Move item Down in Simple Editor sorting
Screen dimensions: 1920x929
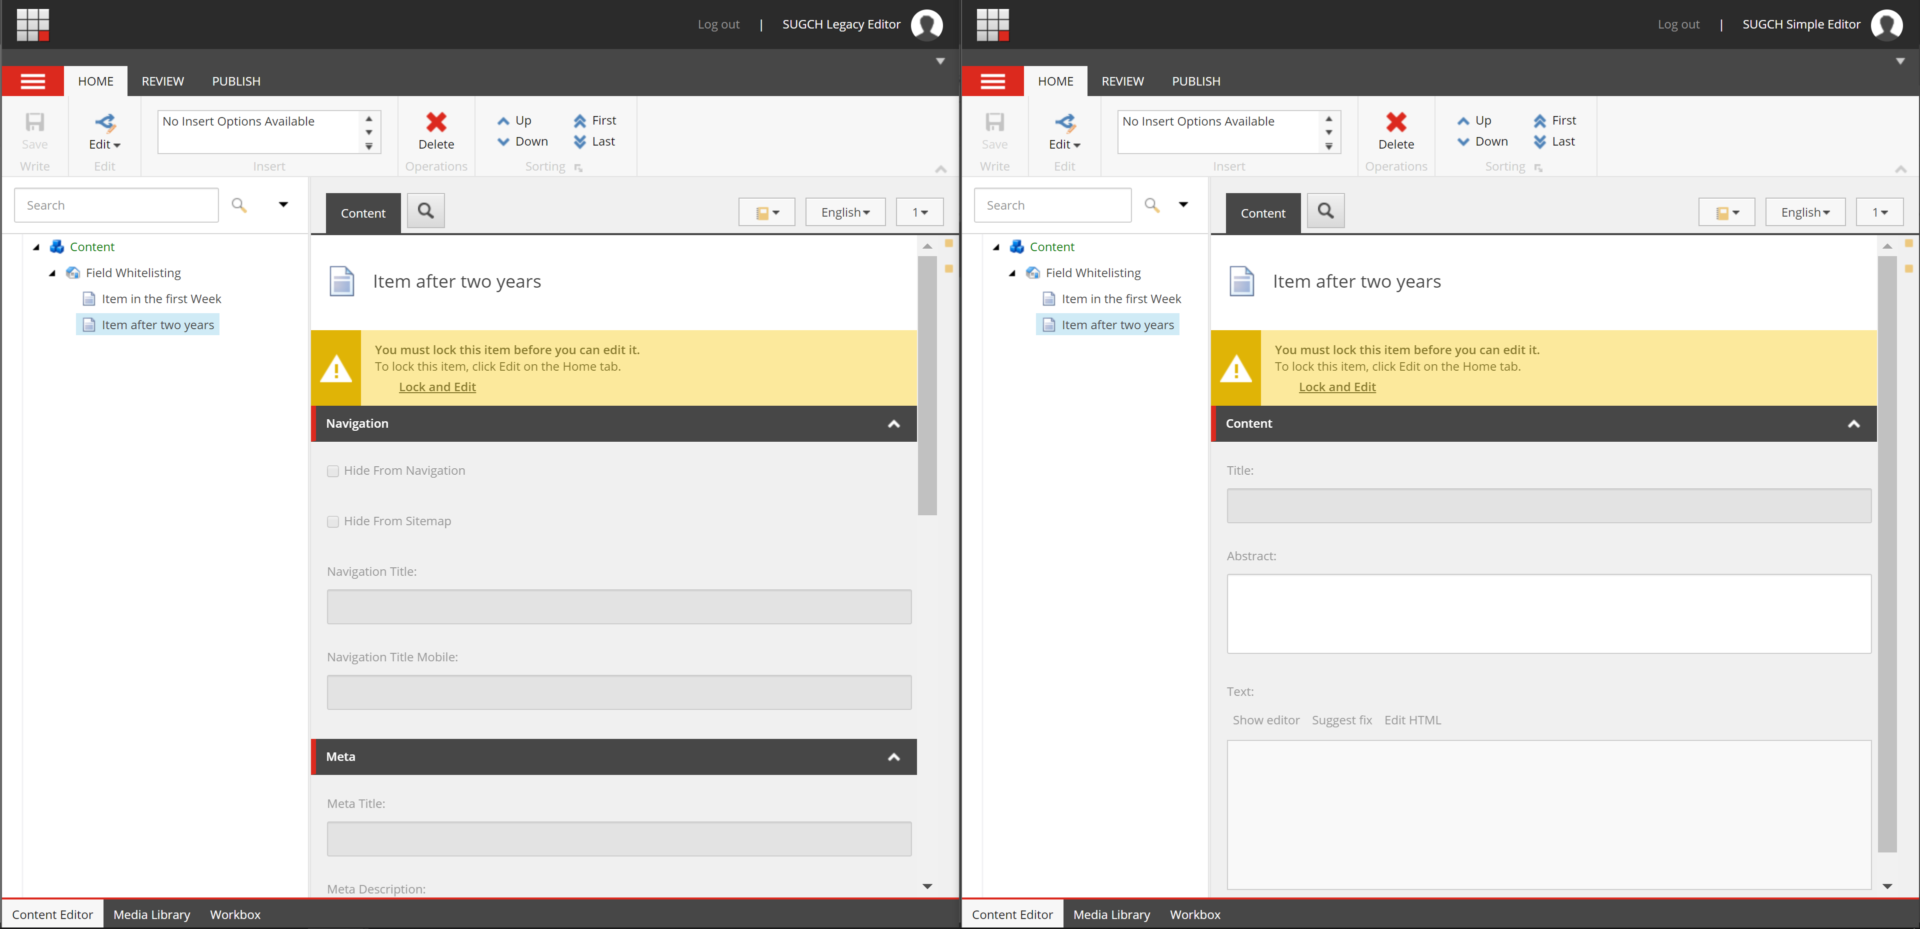point(1482,142)
